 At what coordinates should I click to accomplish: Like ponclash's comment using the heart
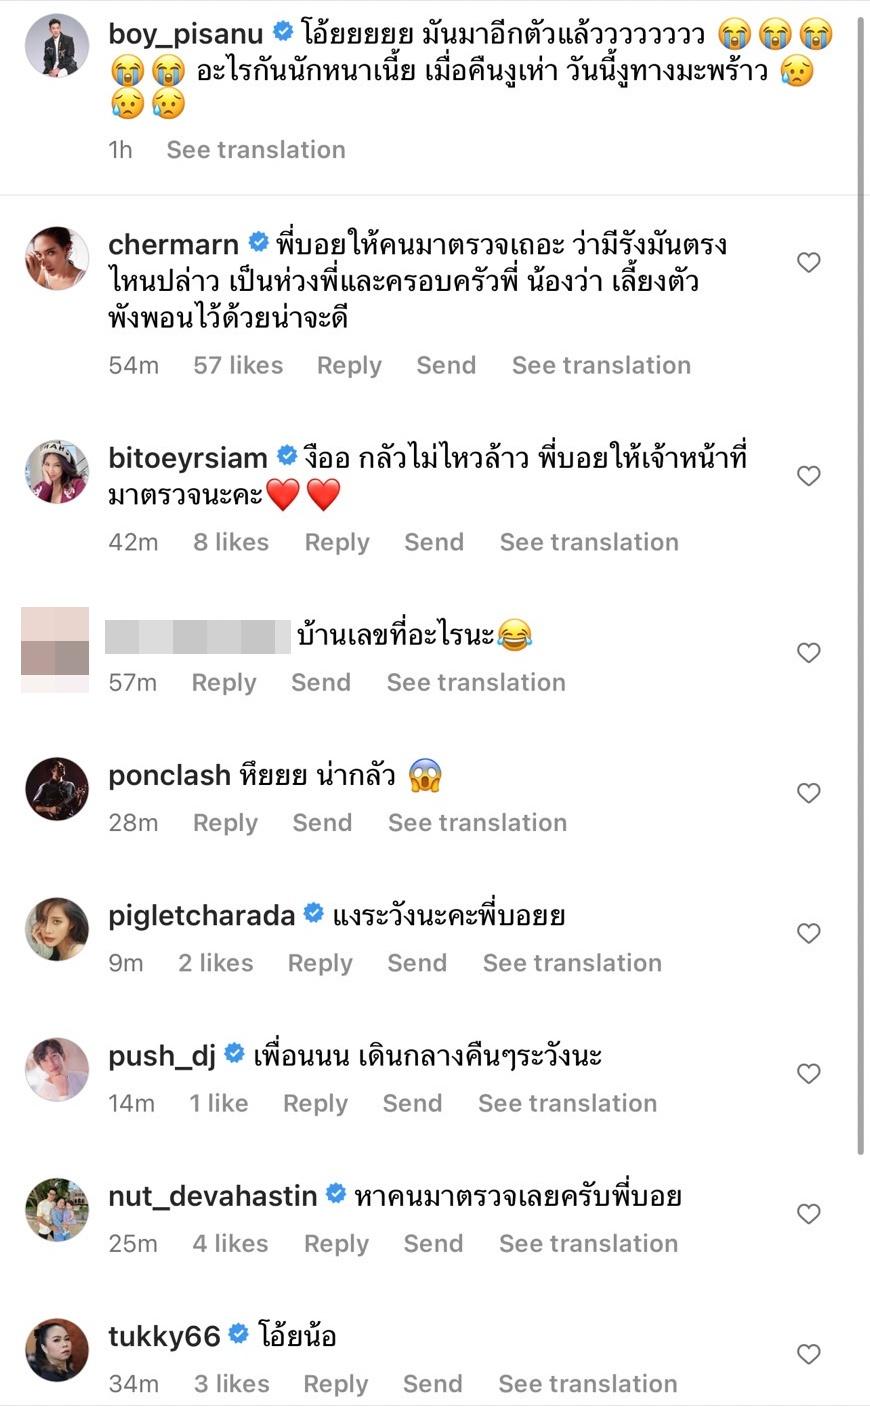pos(808,793)
